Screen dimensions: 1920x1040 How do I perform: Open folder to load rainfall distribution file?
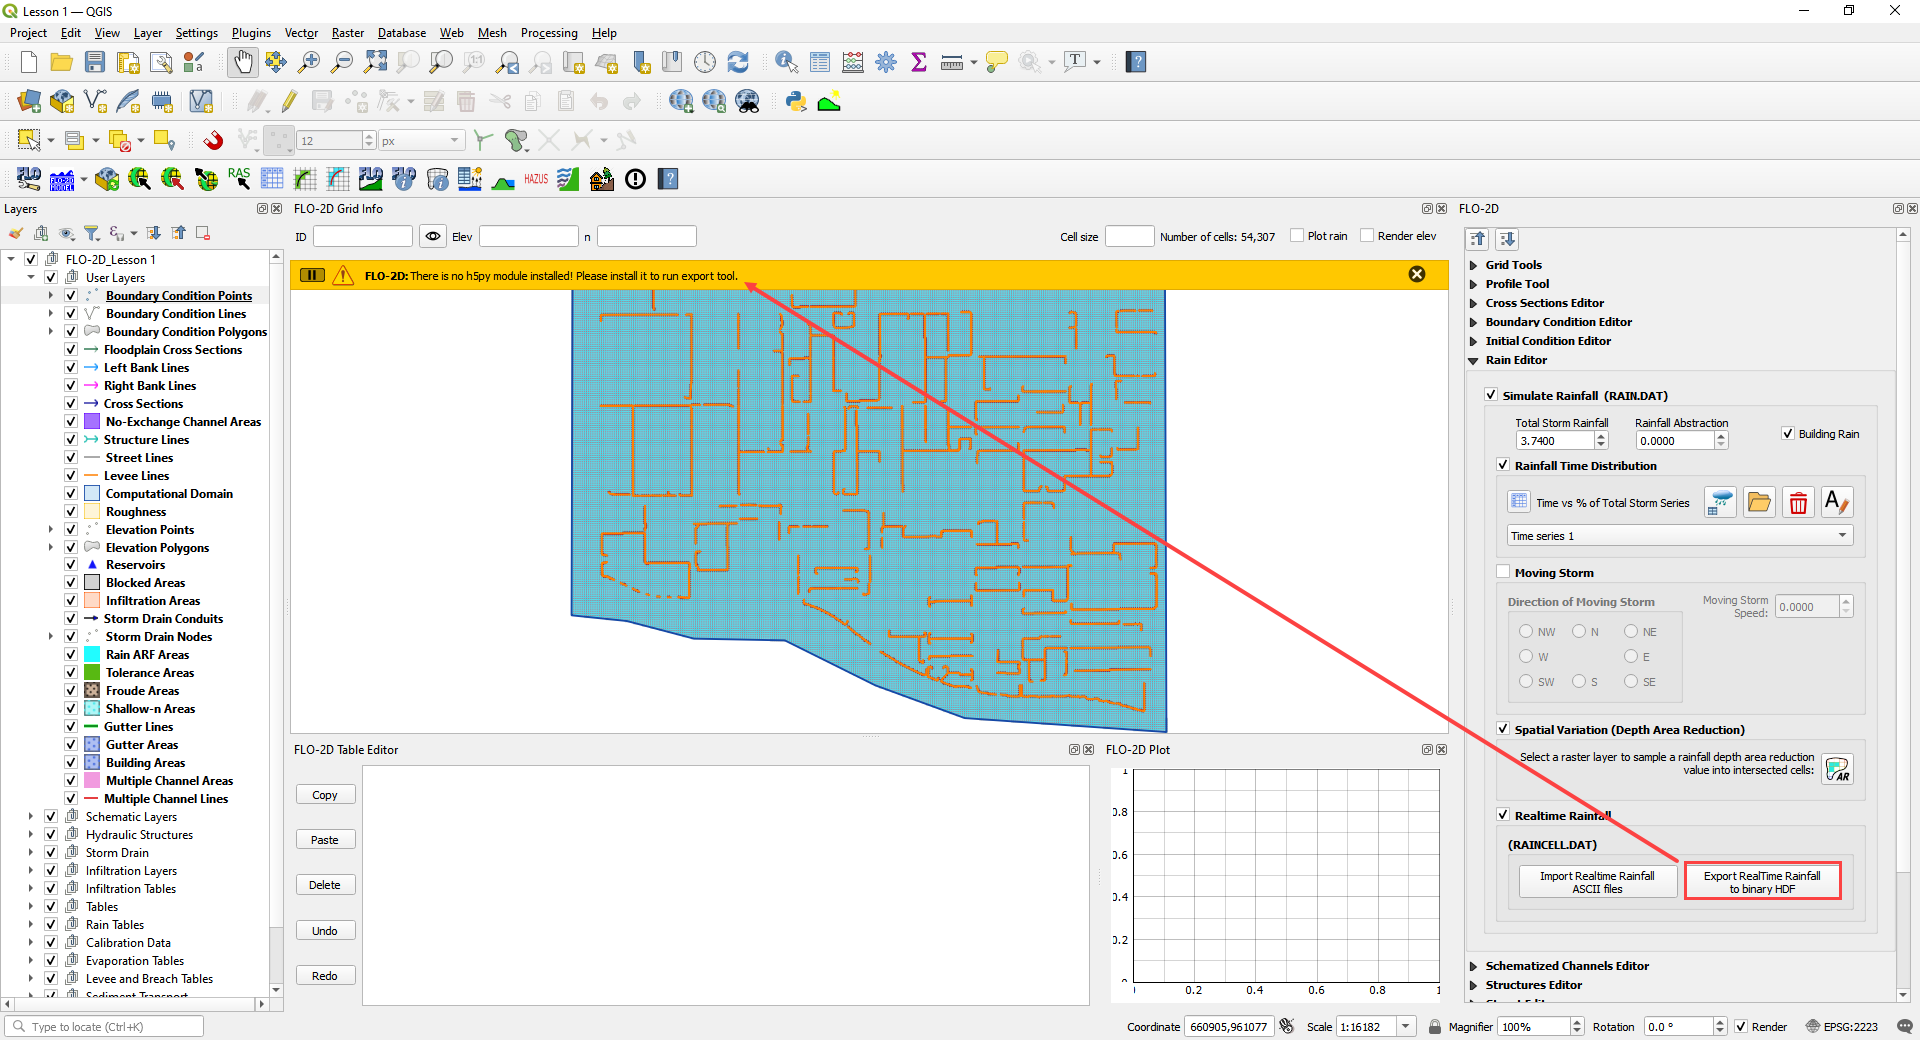click(1759, 502)
